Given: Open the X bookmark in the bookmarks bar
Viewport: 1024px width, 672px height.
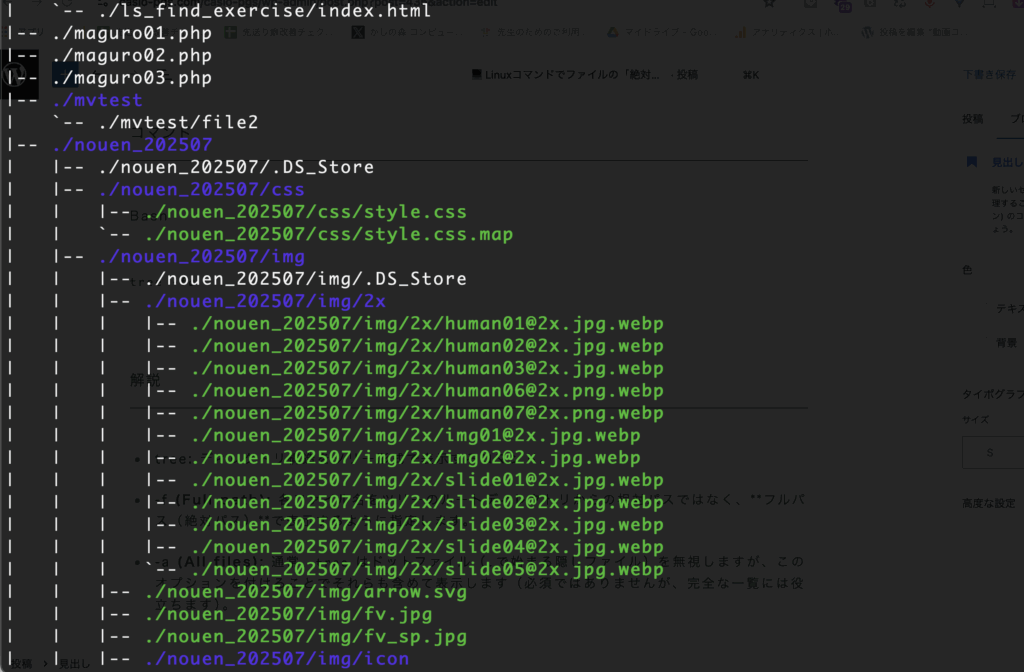Looking at the screenshot, I should (358, 32).
